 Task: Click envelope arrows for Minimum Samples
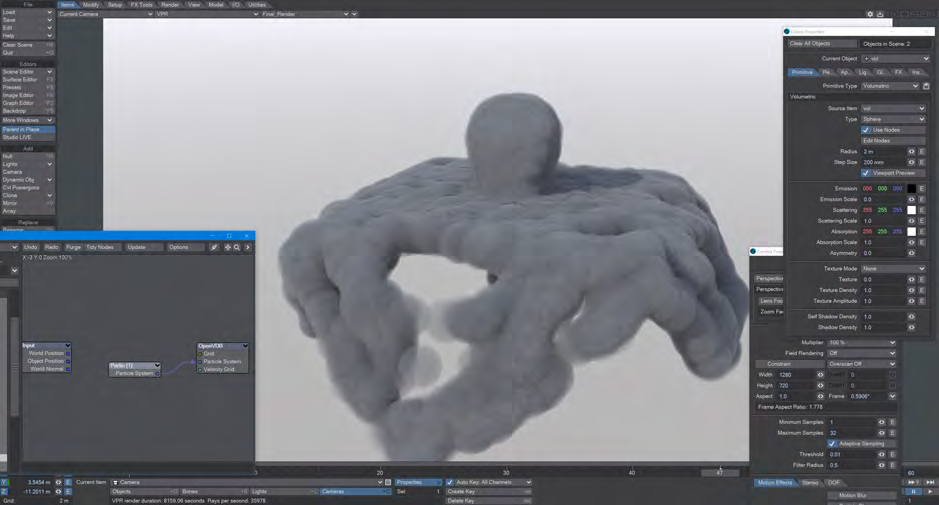[882, 422]
